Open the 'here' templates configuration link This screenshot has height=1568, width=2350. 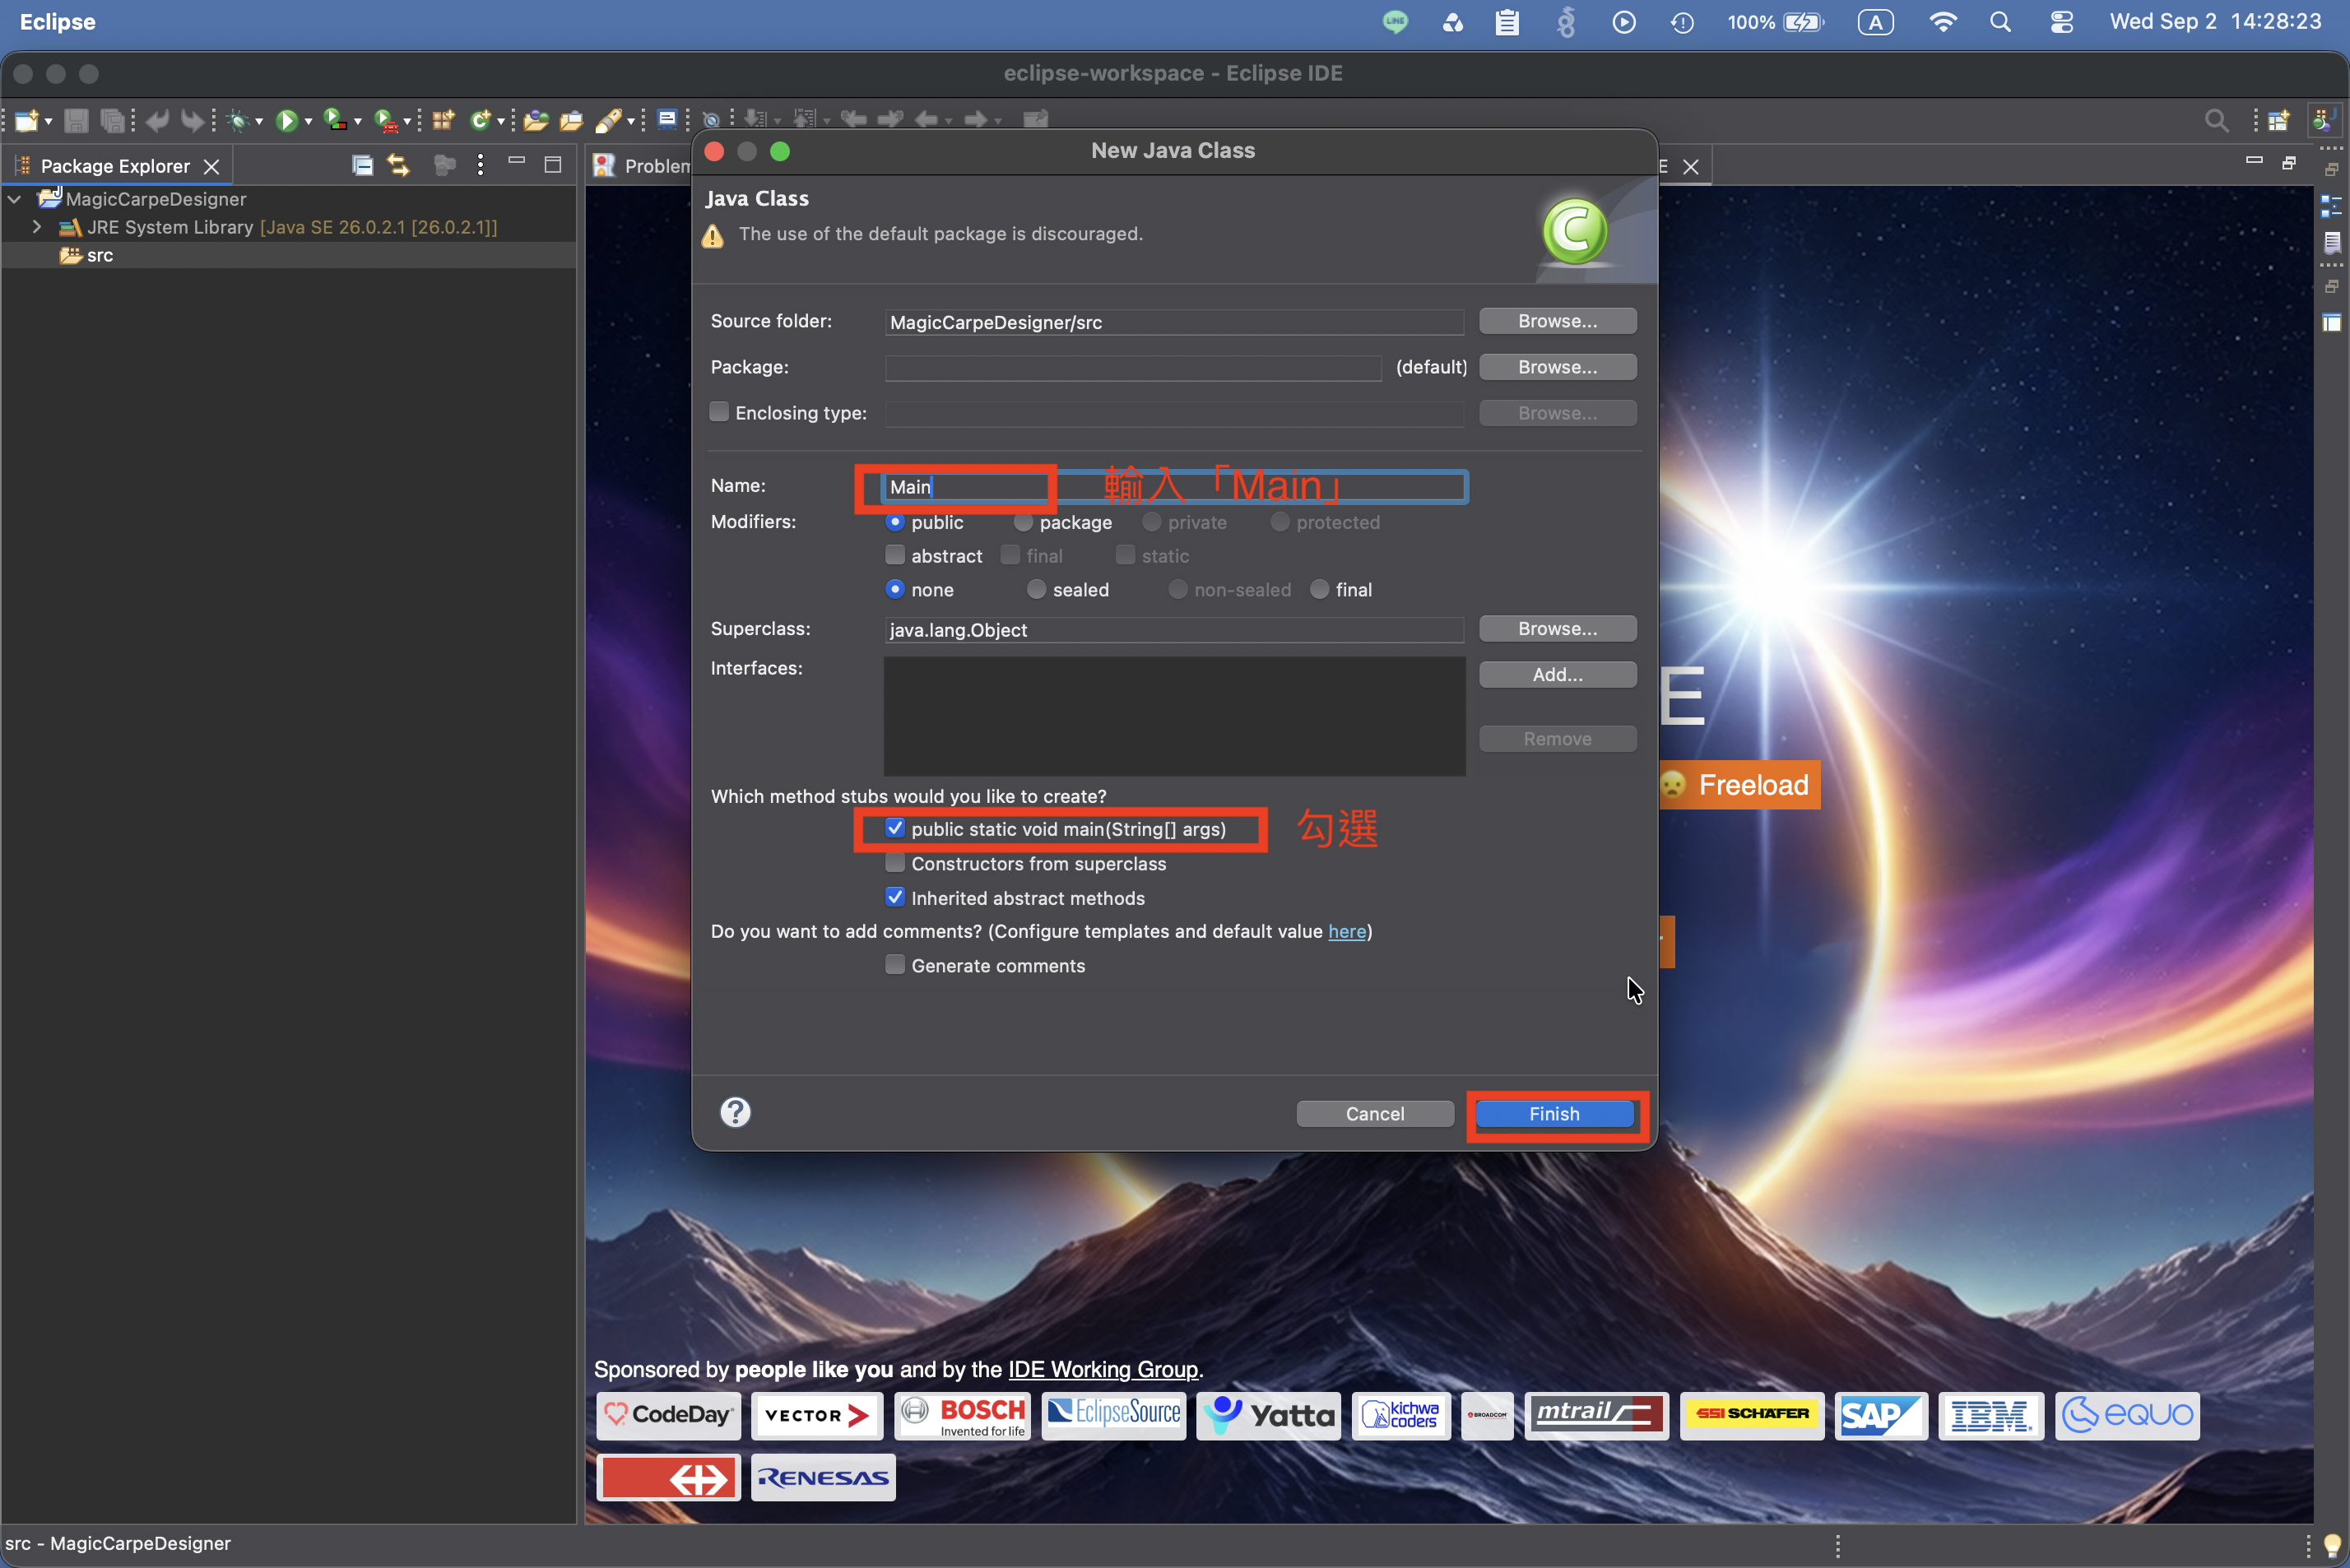[1346, 931]
